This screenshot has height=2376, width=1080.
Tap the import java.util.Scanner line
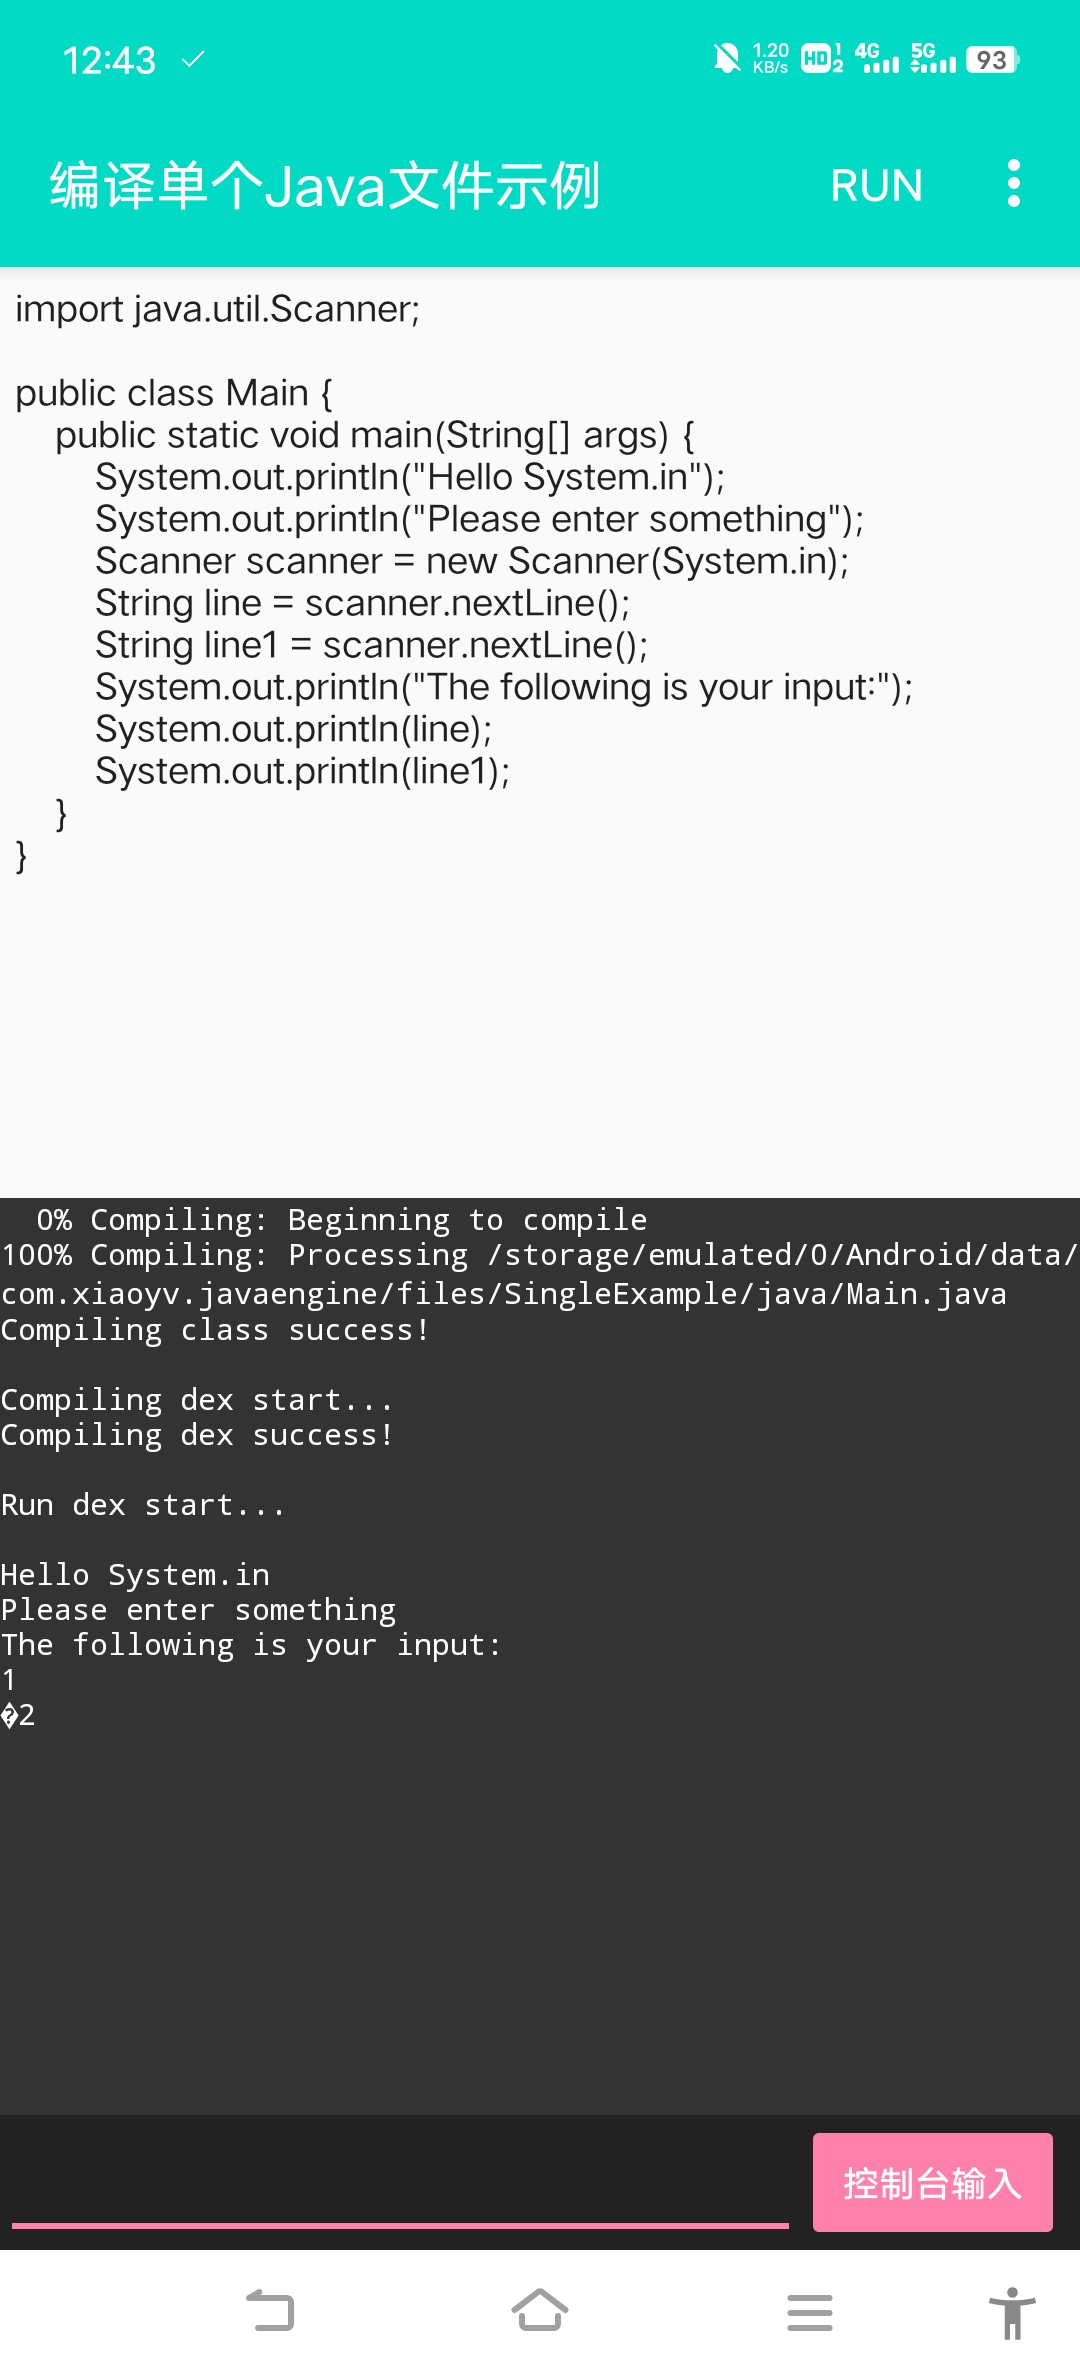click(x=218, y=308)
